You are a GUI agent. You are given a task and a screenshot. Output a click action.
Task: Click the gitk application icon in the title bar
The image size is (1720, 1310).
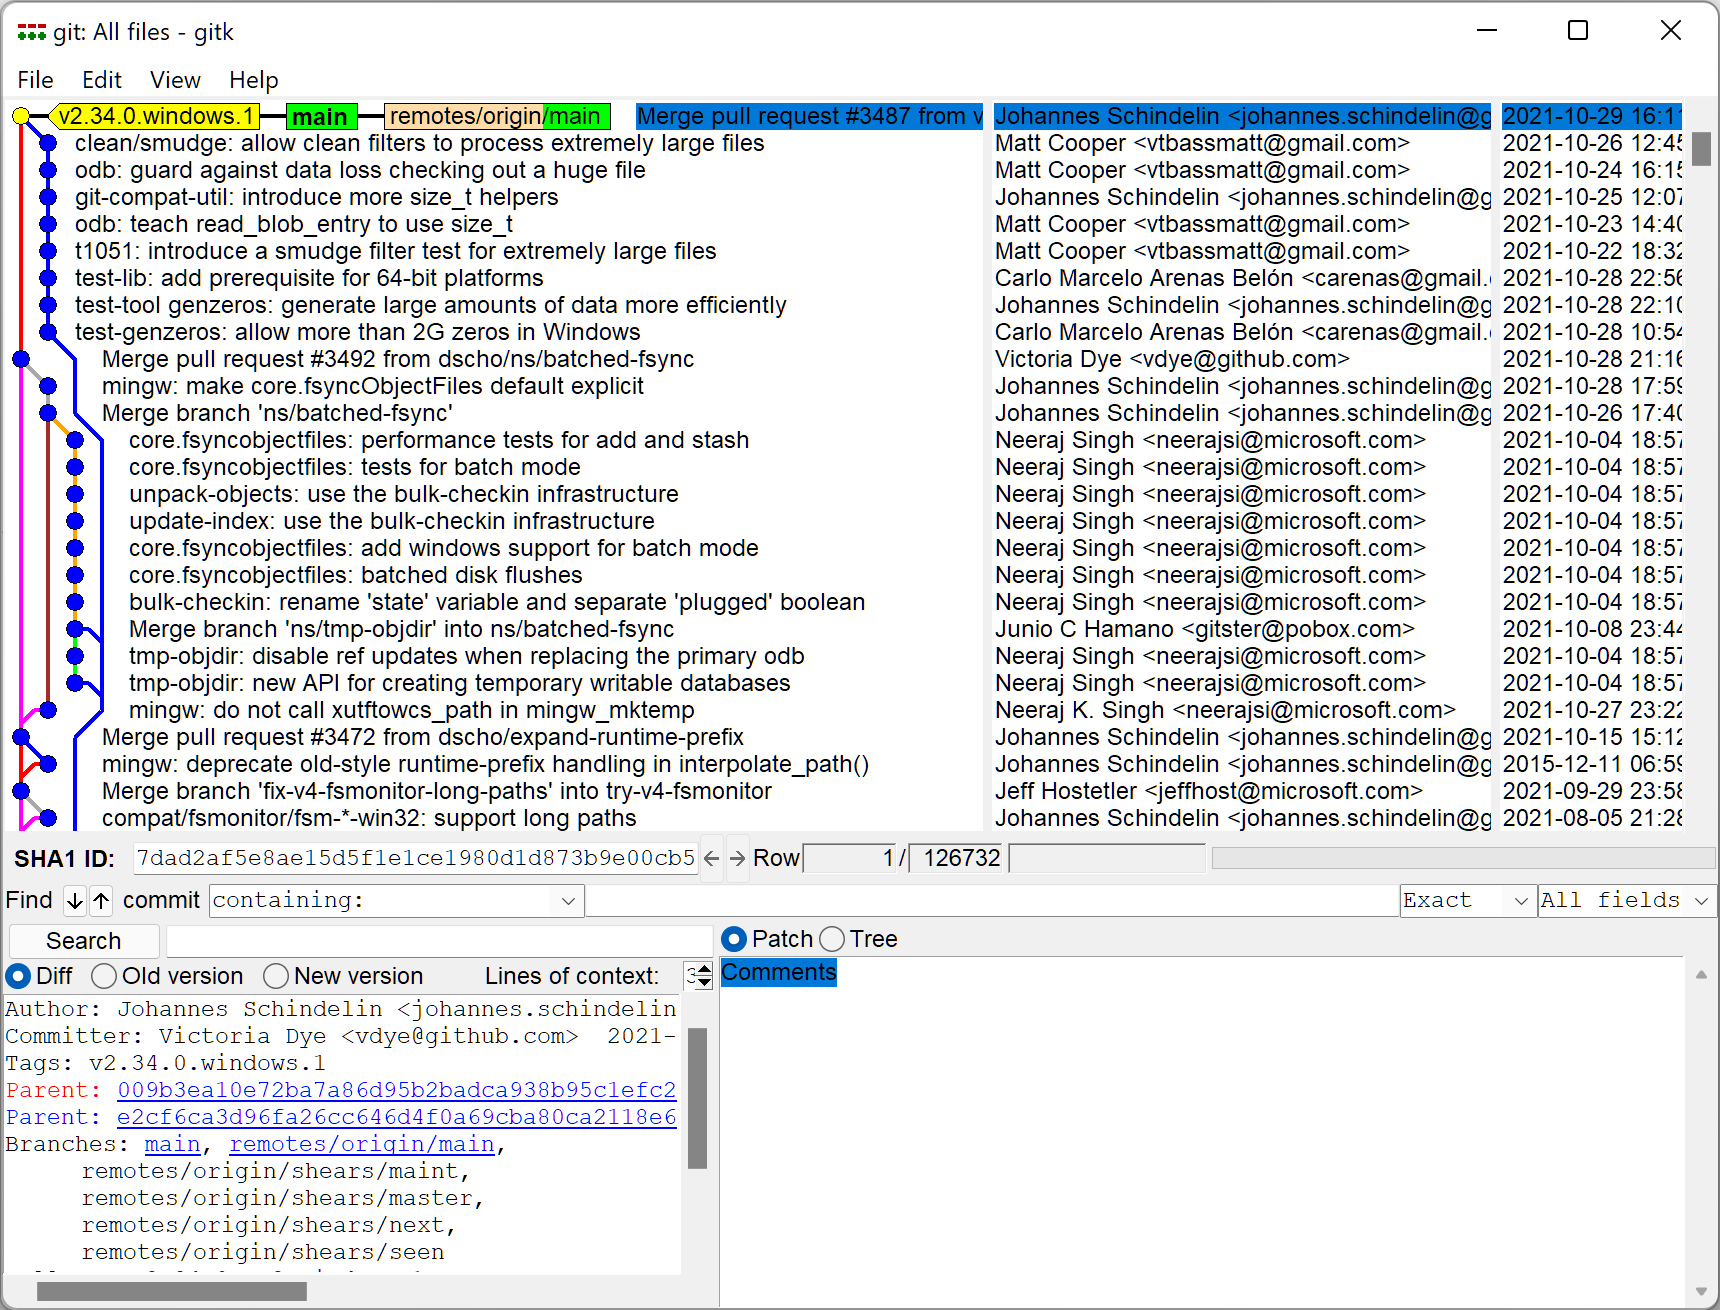tap(31, 31)
